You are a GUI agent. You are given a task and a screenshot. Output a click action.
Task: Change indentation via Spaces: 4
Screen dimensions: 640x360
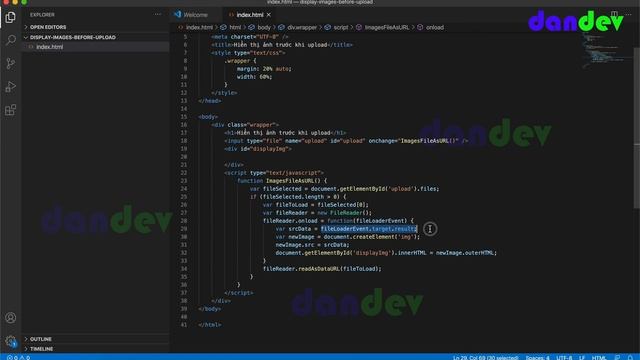click(x=537, y=358)
